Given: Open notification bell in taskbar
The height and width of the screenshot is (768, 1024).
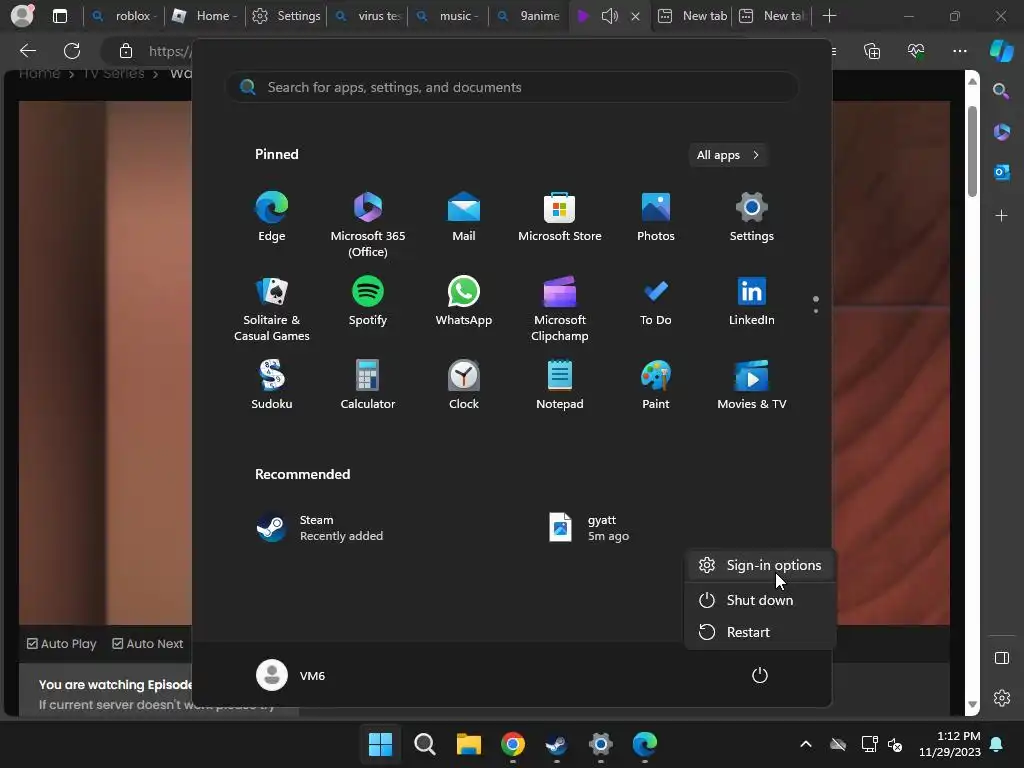Looking at the screenshot, I should pyautogui.click(x=997, y=744).
